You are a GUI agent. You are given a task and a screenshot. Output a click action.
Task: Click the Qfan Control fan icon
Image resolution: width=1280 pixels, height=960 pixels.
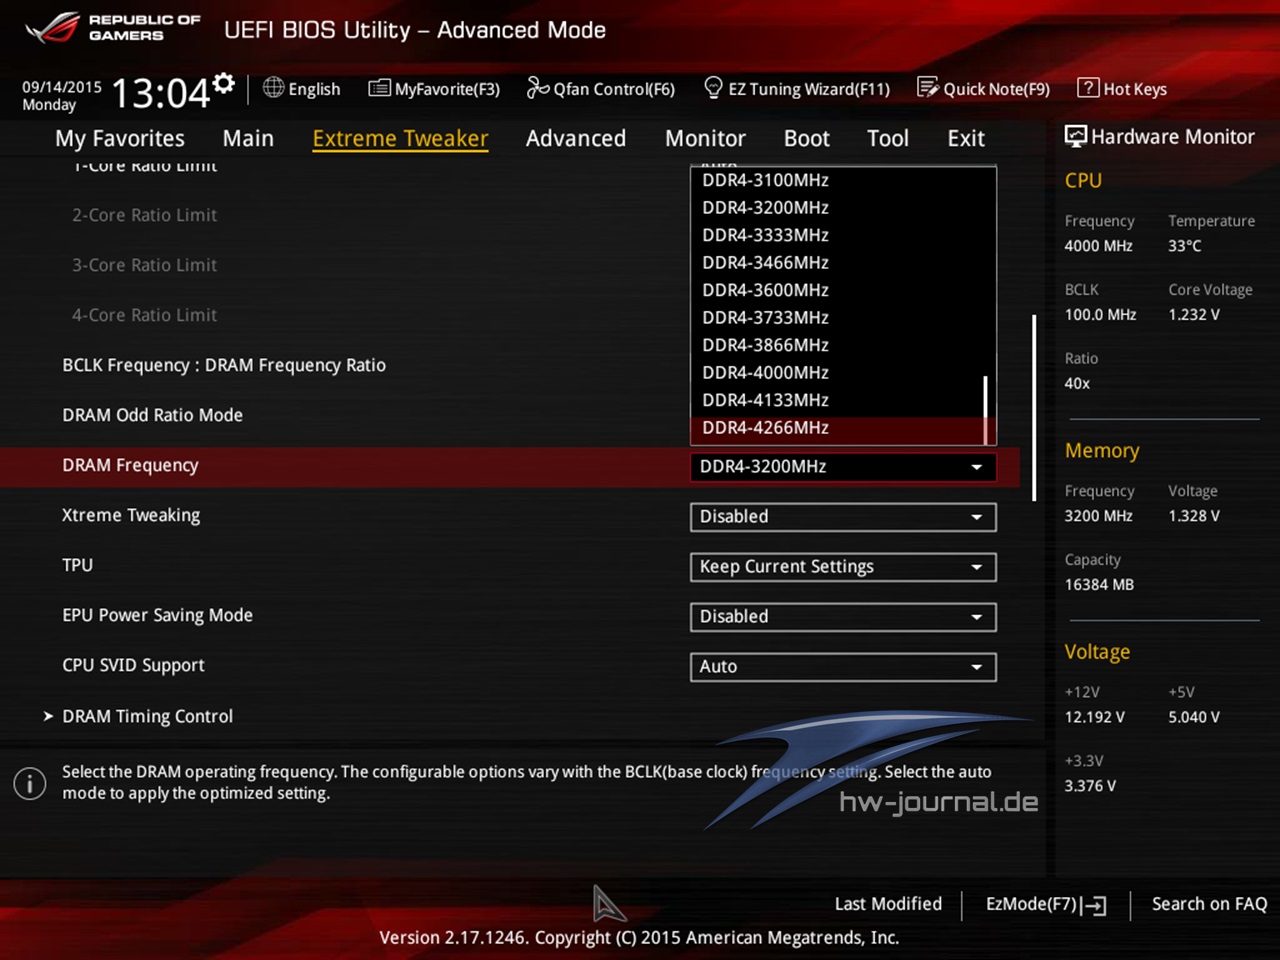pos(538,88)
